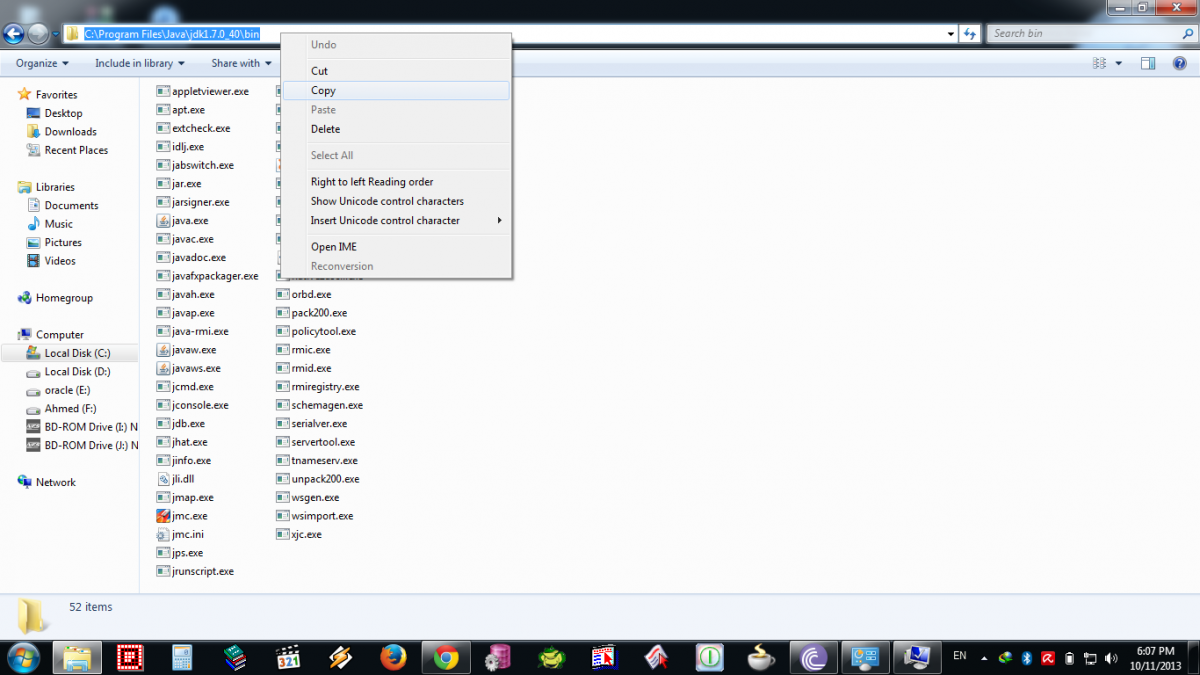
Task: Choose Cut in the context menu
Action: click(x=319, y=71)
